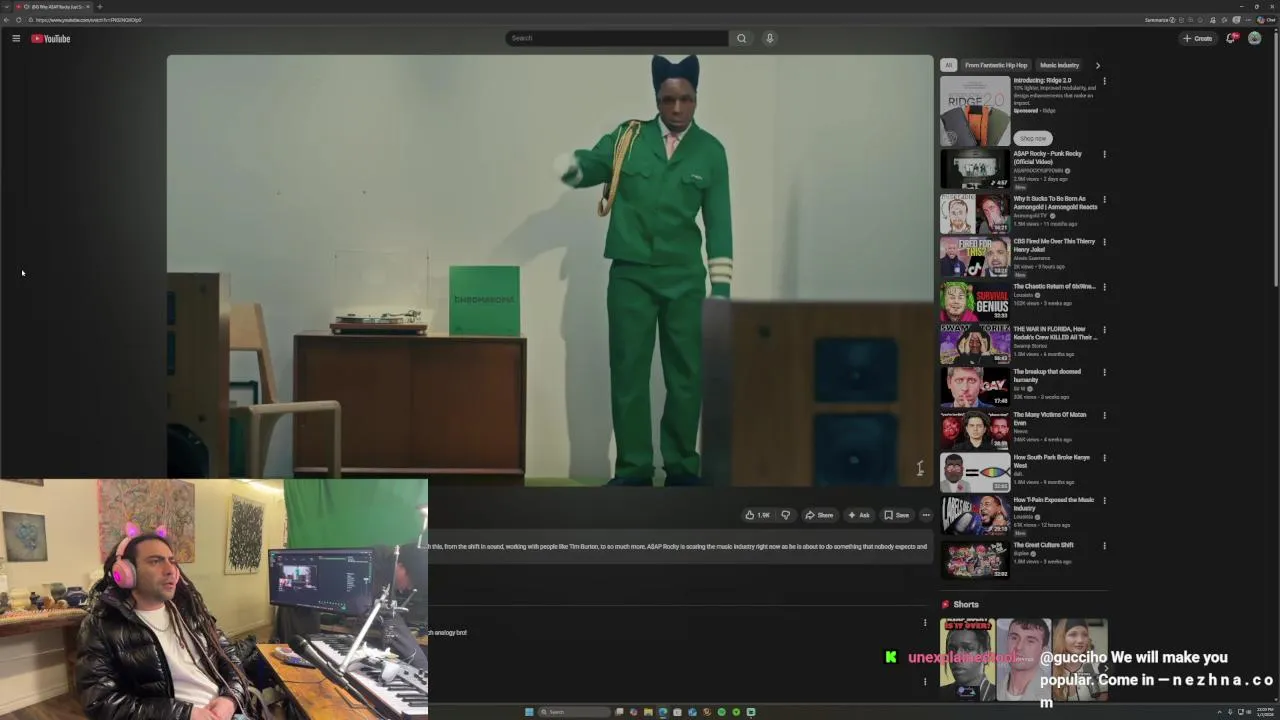Open YouTube notifications bell
Screen dimensions: 1280x720
pos(1231,38)
